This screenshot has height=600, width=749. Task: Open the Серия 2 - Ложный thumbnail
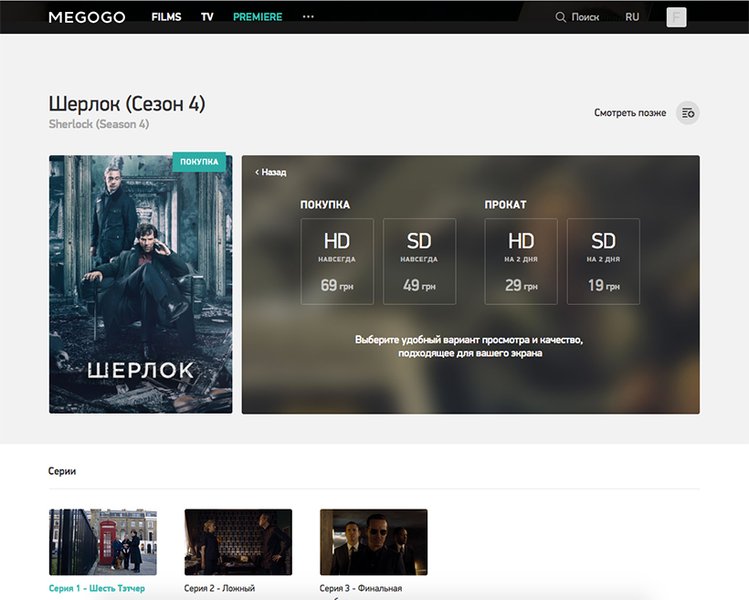pos(238,542)
